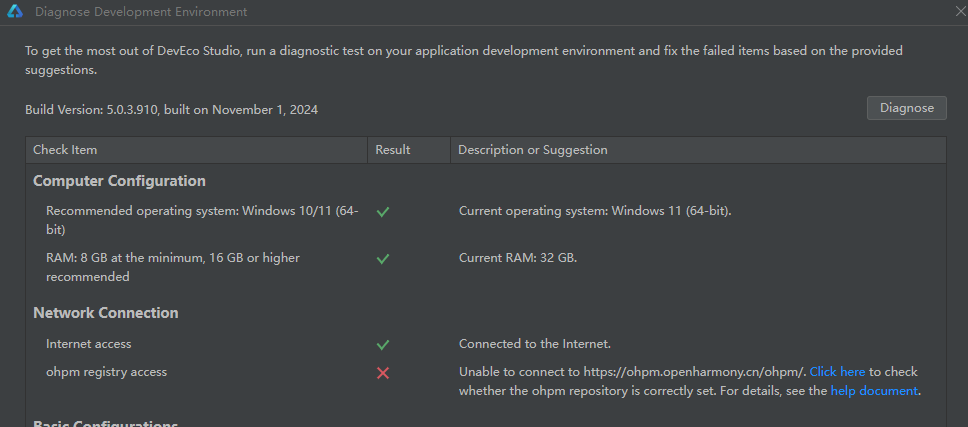Select the 'RAM: 8 GB at the minimum' check item

pyautogui.click(x=173, y=267)
